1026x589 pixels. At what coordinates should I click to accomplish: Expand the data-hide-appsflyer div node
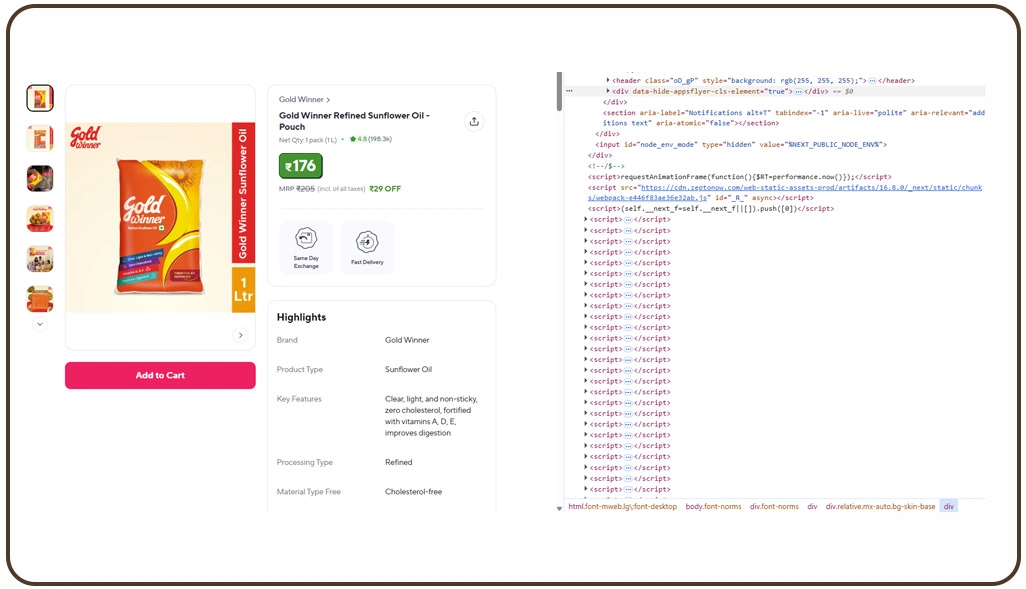pyautogui.click(x=608, y=91)
